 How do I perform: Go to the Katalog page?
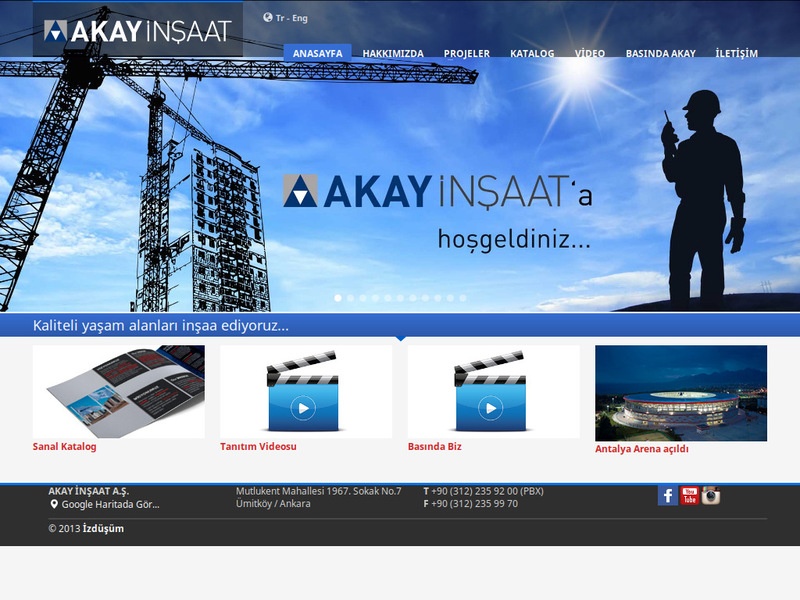tap(532, 53)
